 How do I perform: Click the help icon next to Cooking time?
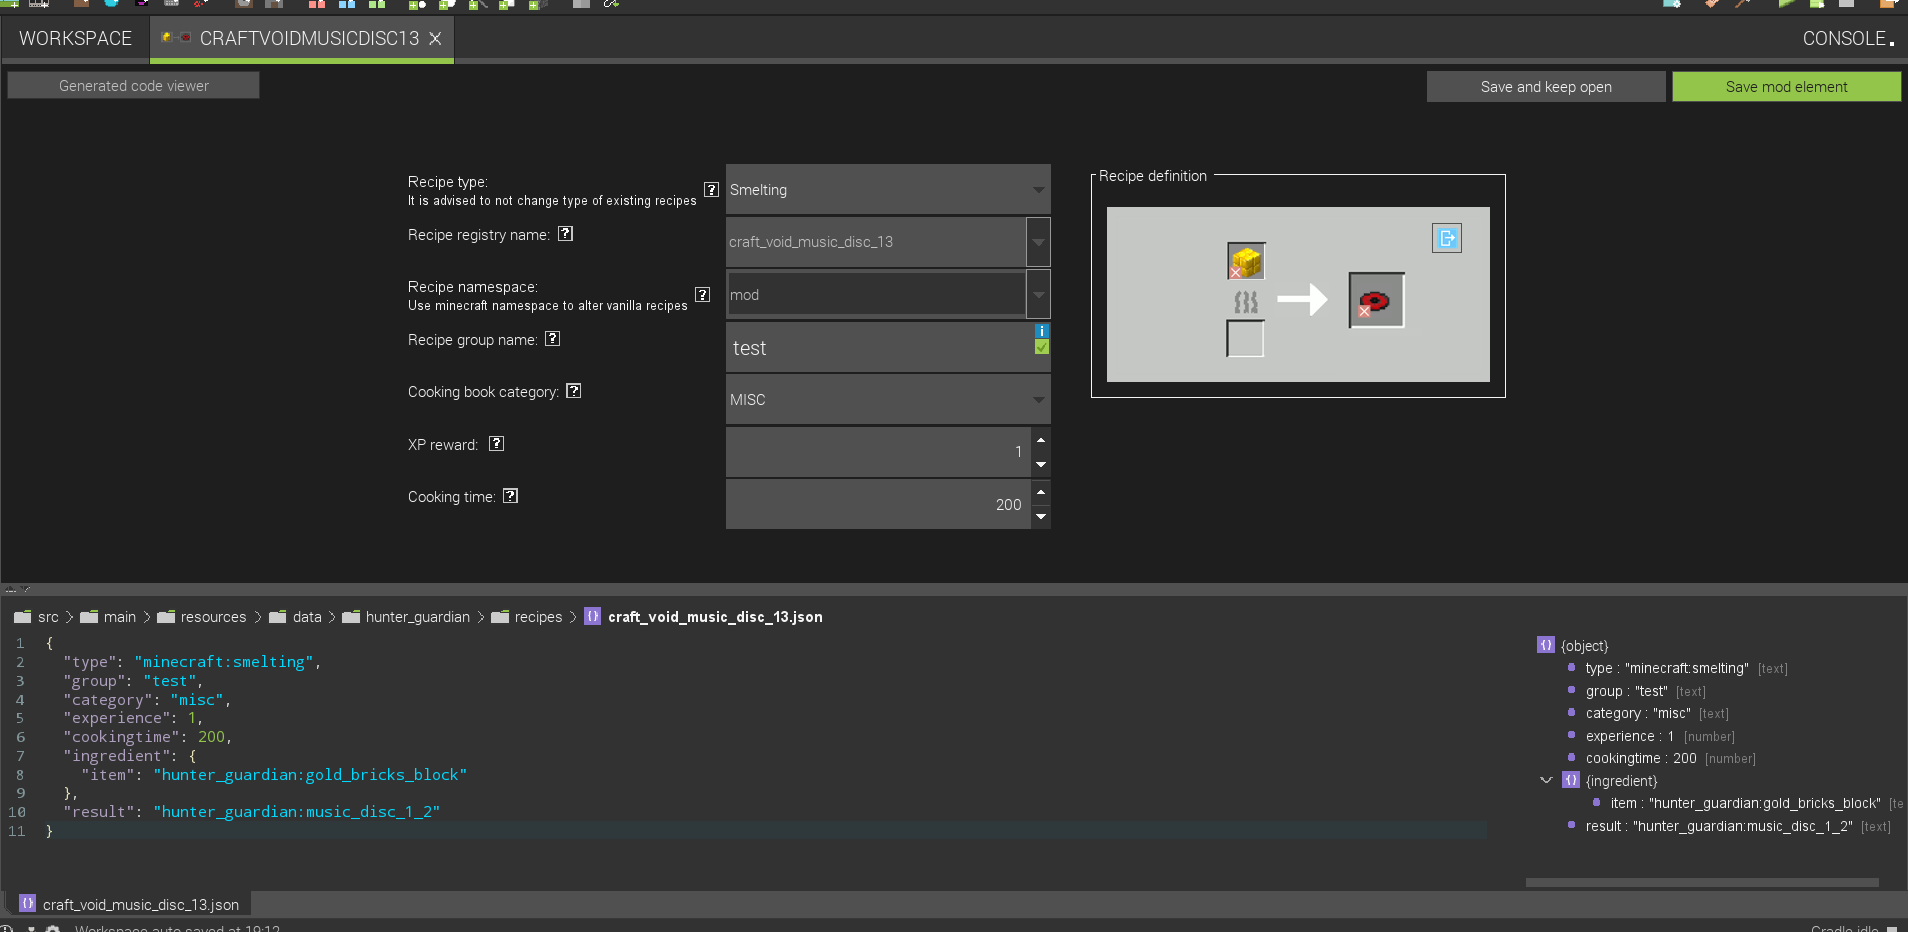point(511,496)
